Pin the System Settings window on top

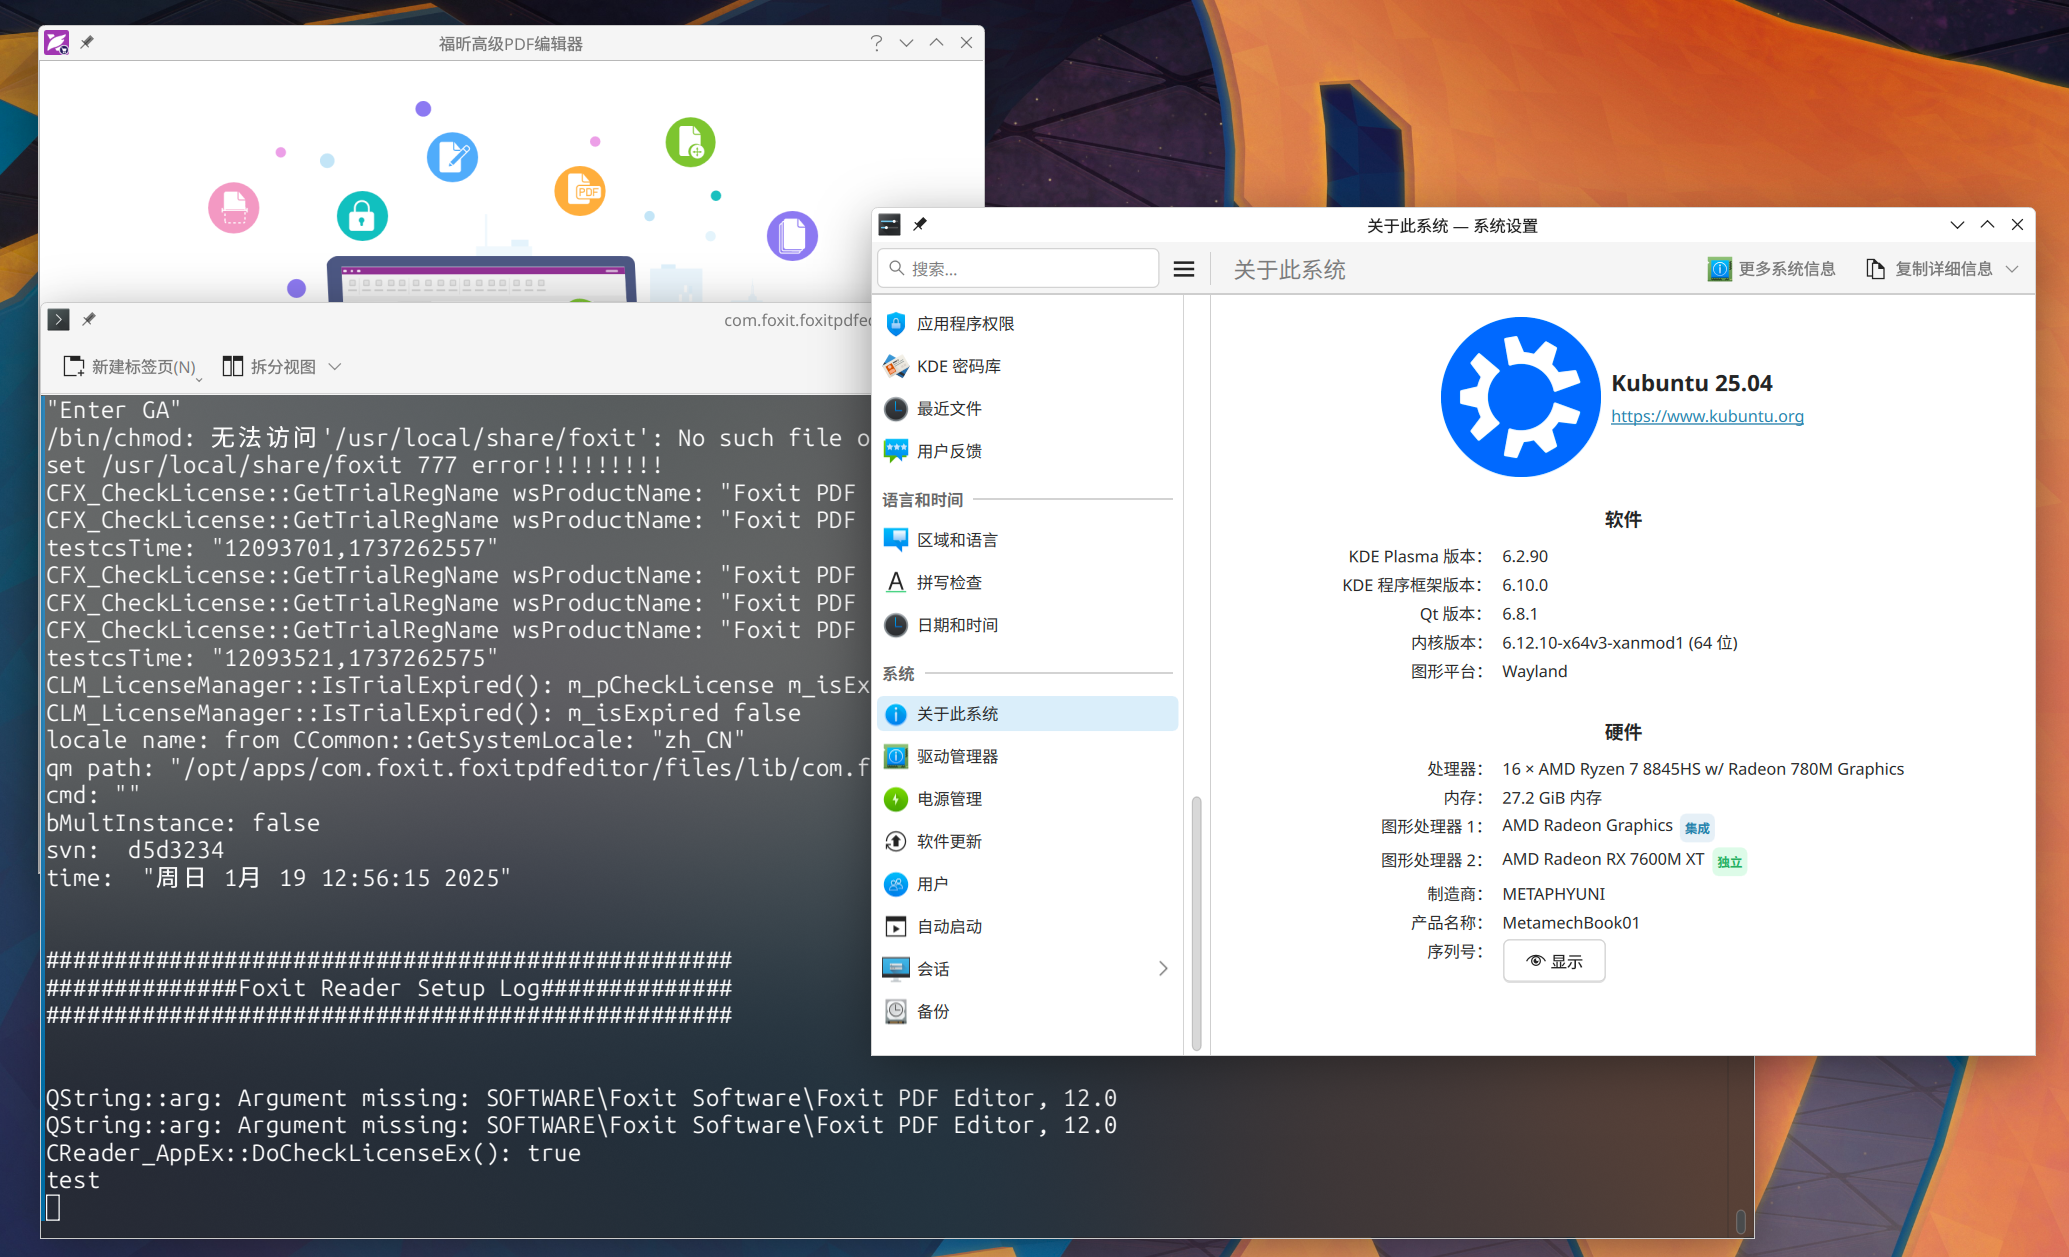click(x=920, y=224)
